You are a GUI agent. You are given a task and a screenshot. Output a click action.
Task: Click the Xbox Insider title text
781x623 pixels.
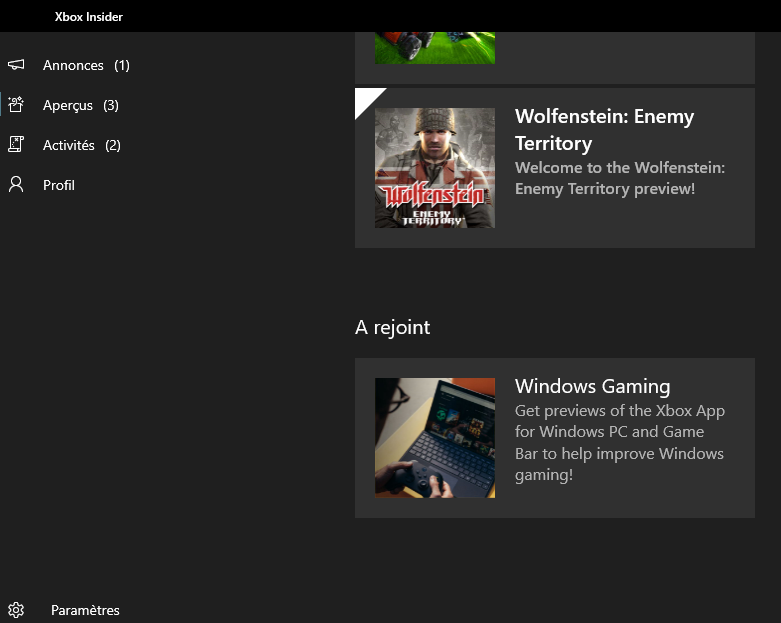(x=89, y=16)
